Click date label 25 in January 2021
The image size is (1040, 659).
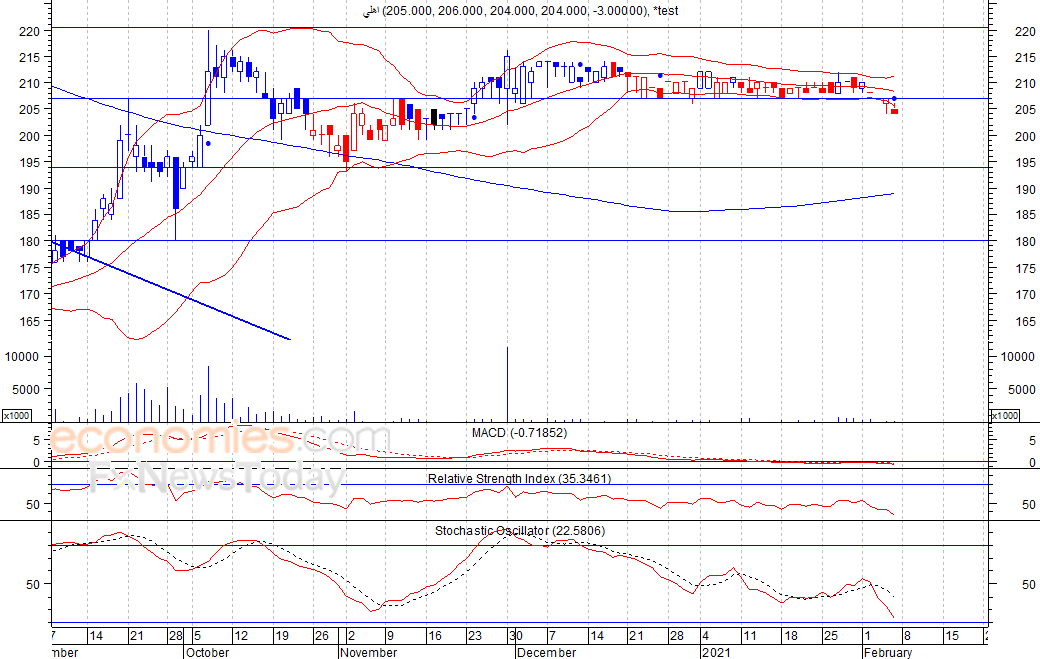coord(830,636)
